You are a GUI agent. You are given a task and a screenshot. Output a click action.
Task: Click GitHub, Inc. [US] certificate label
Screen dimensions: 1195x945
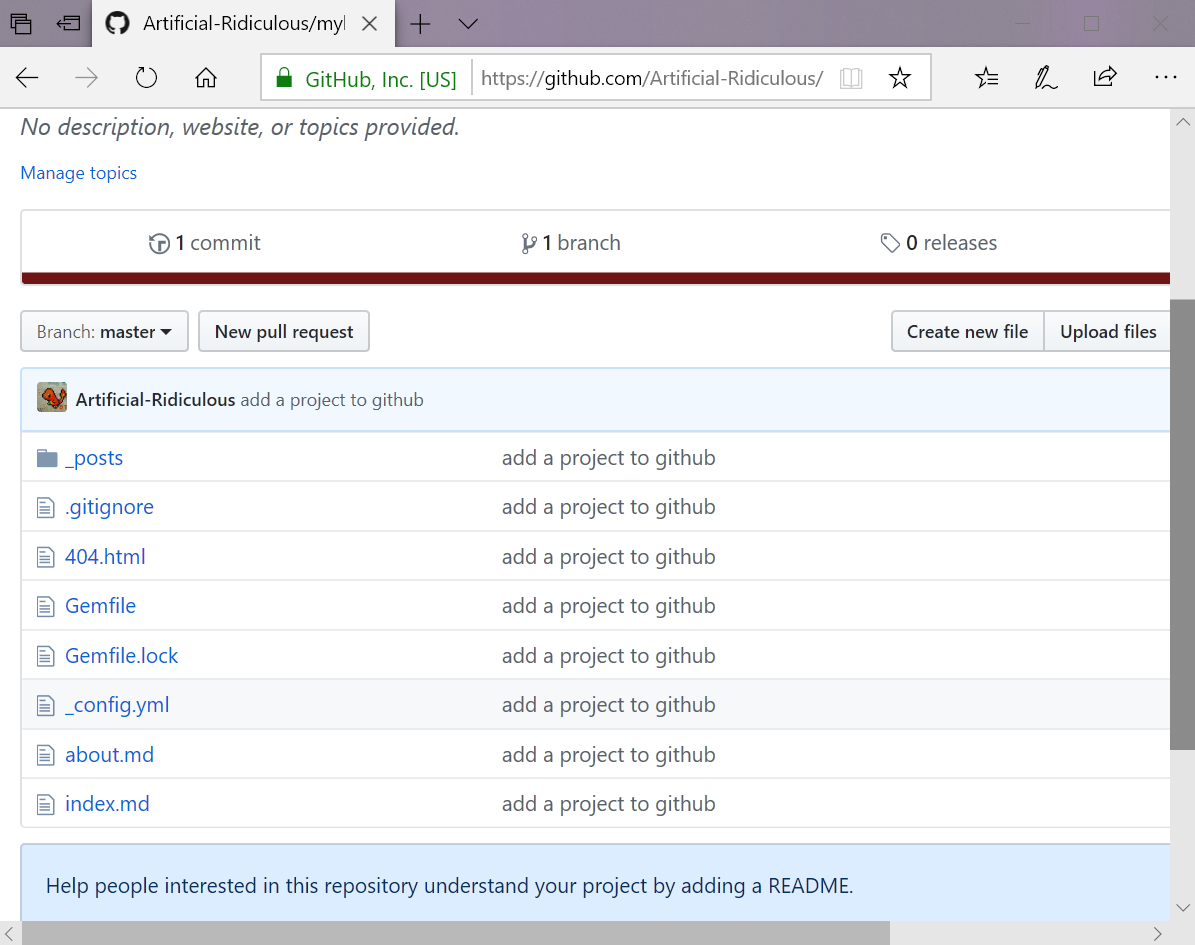(380, 79)
